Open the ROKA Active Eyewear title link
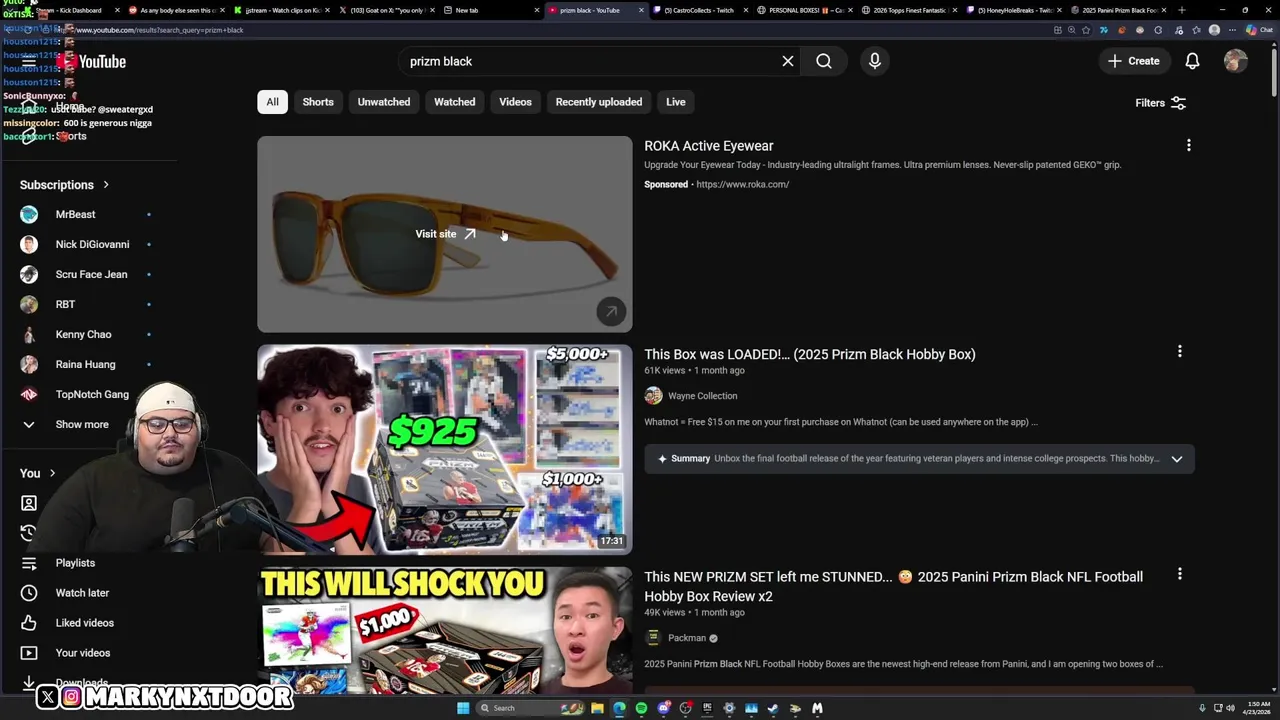Viewport: 1280px width, 720px height. point(709,146)
